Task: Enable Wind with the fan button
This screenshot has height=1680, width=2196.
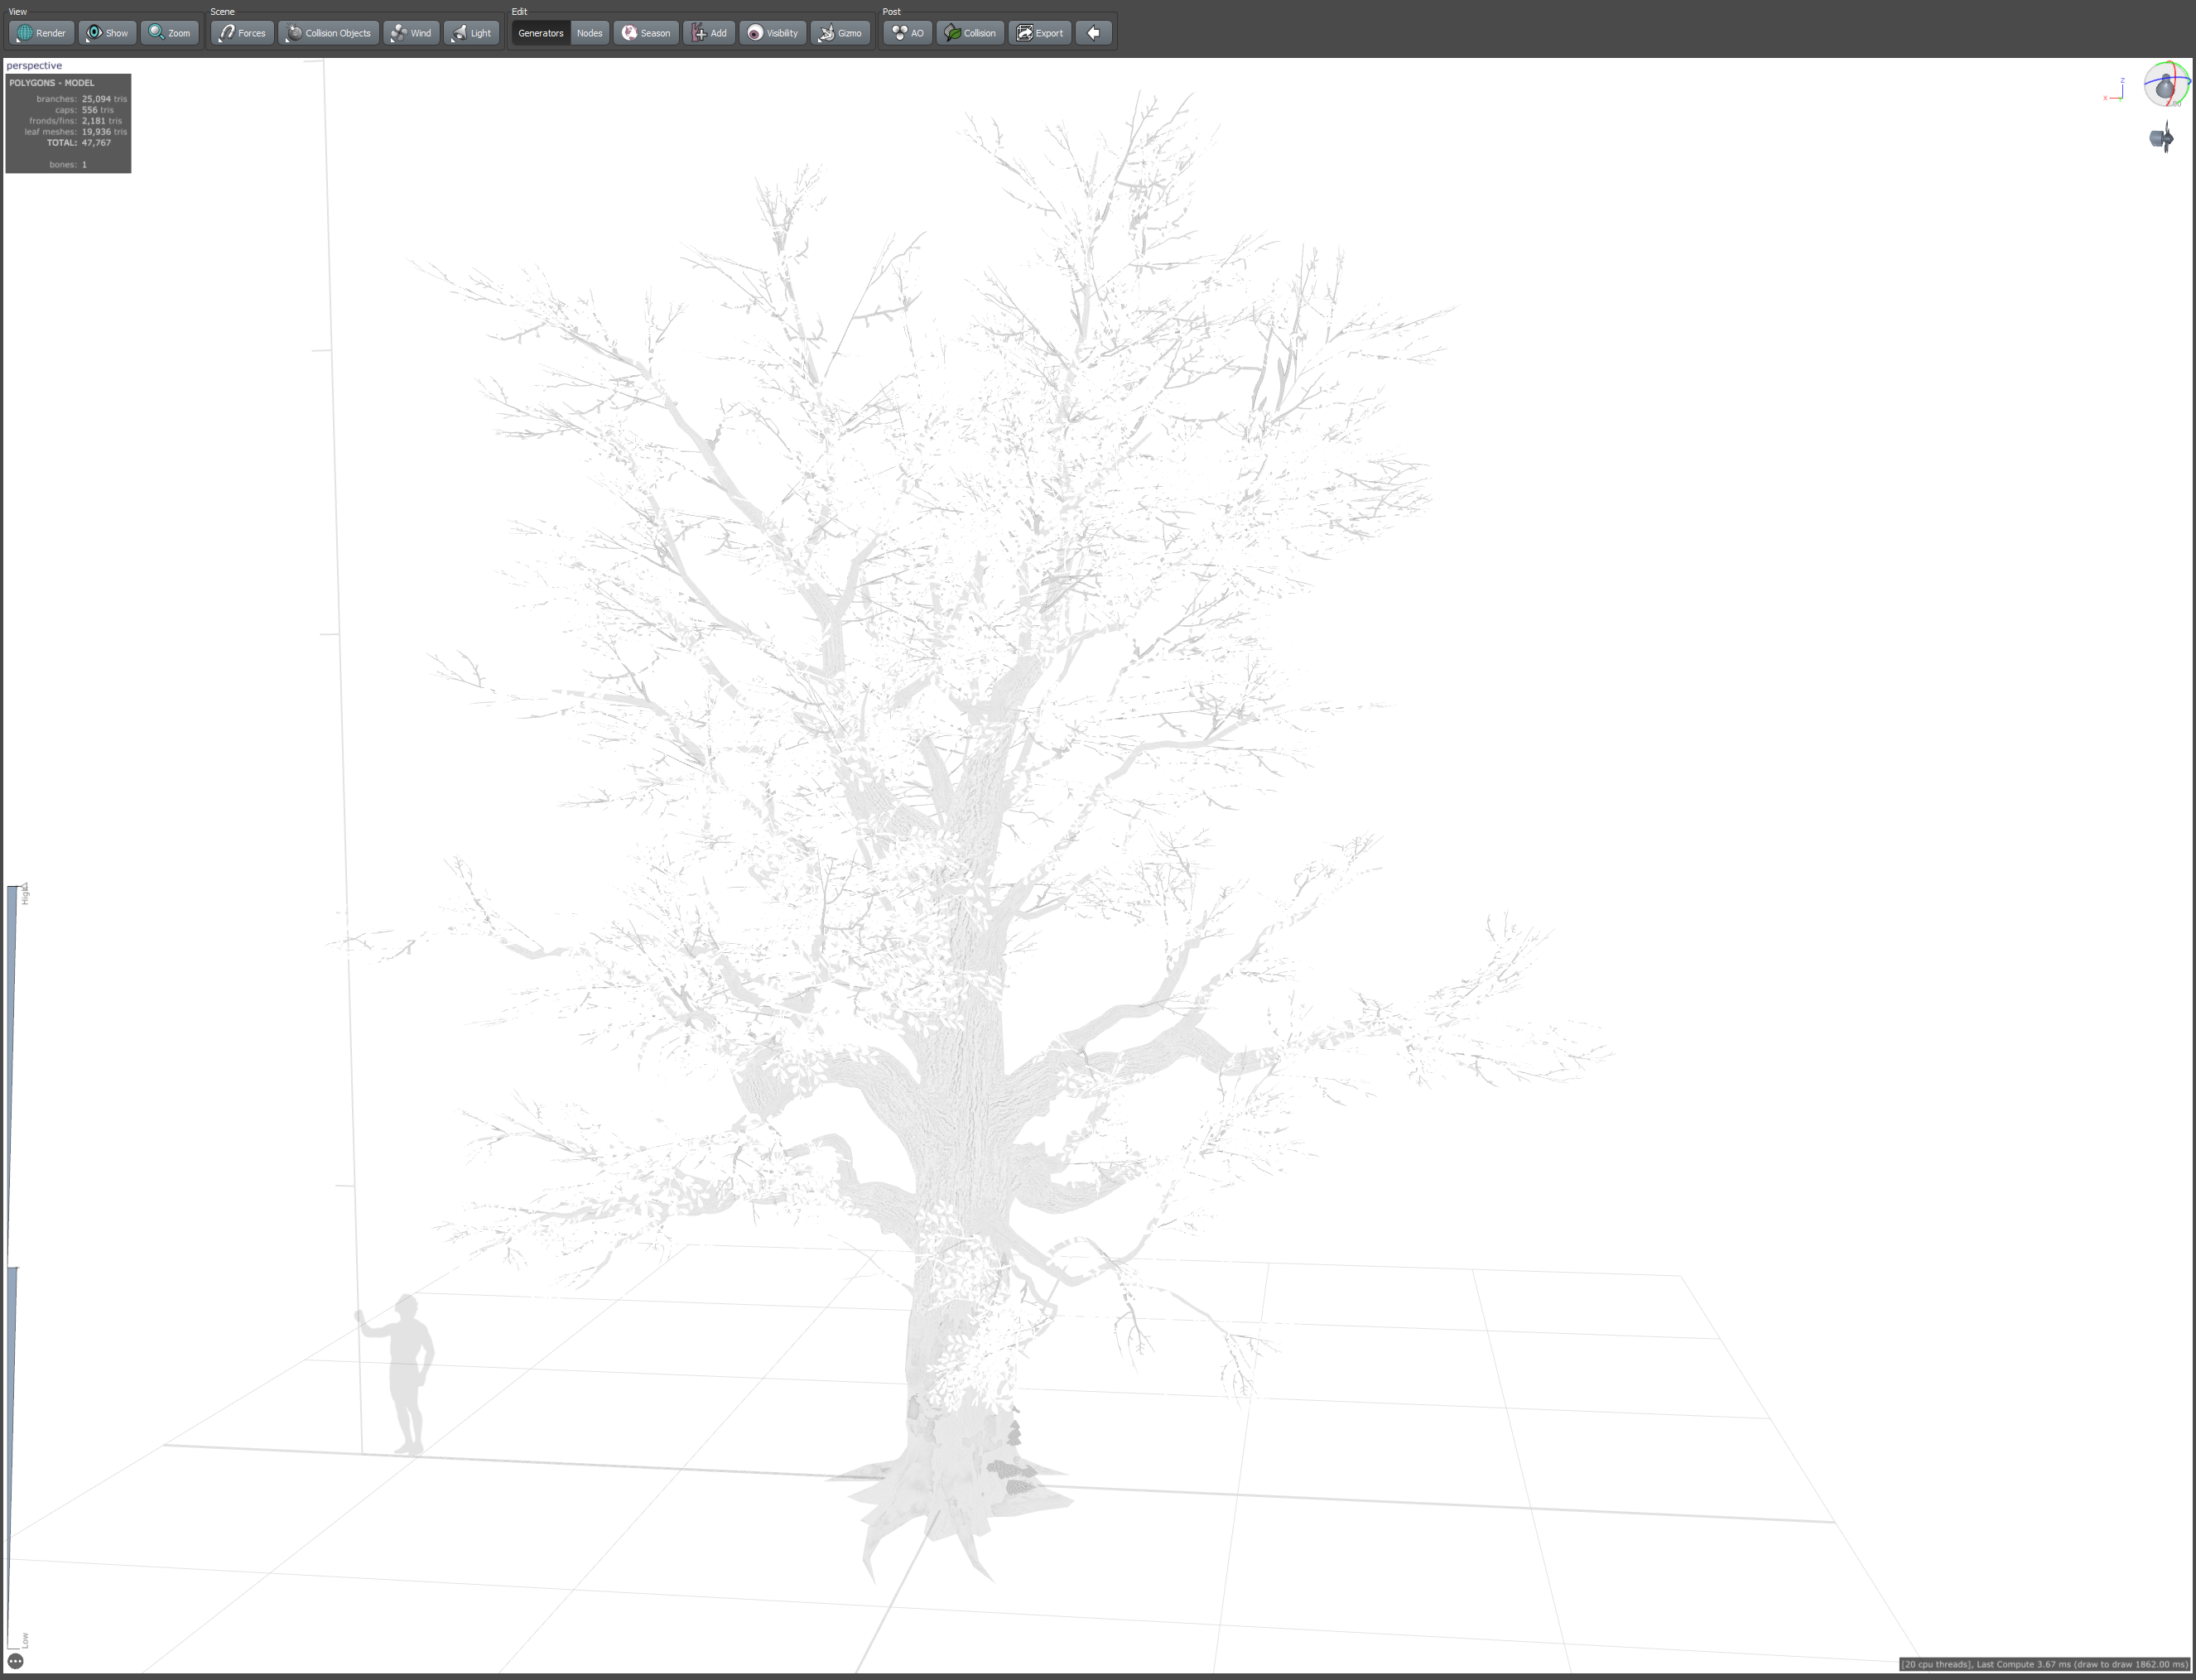Action: click(411, 33)
